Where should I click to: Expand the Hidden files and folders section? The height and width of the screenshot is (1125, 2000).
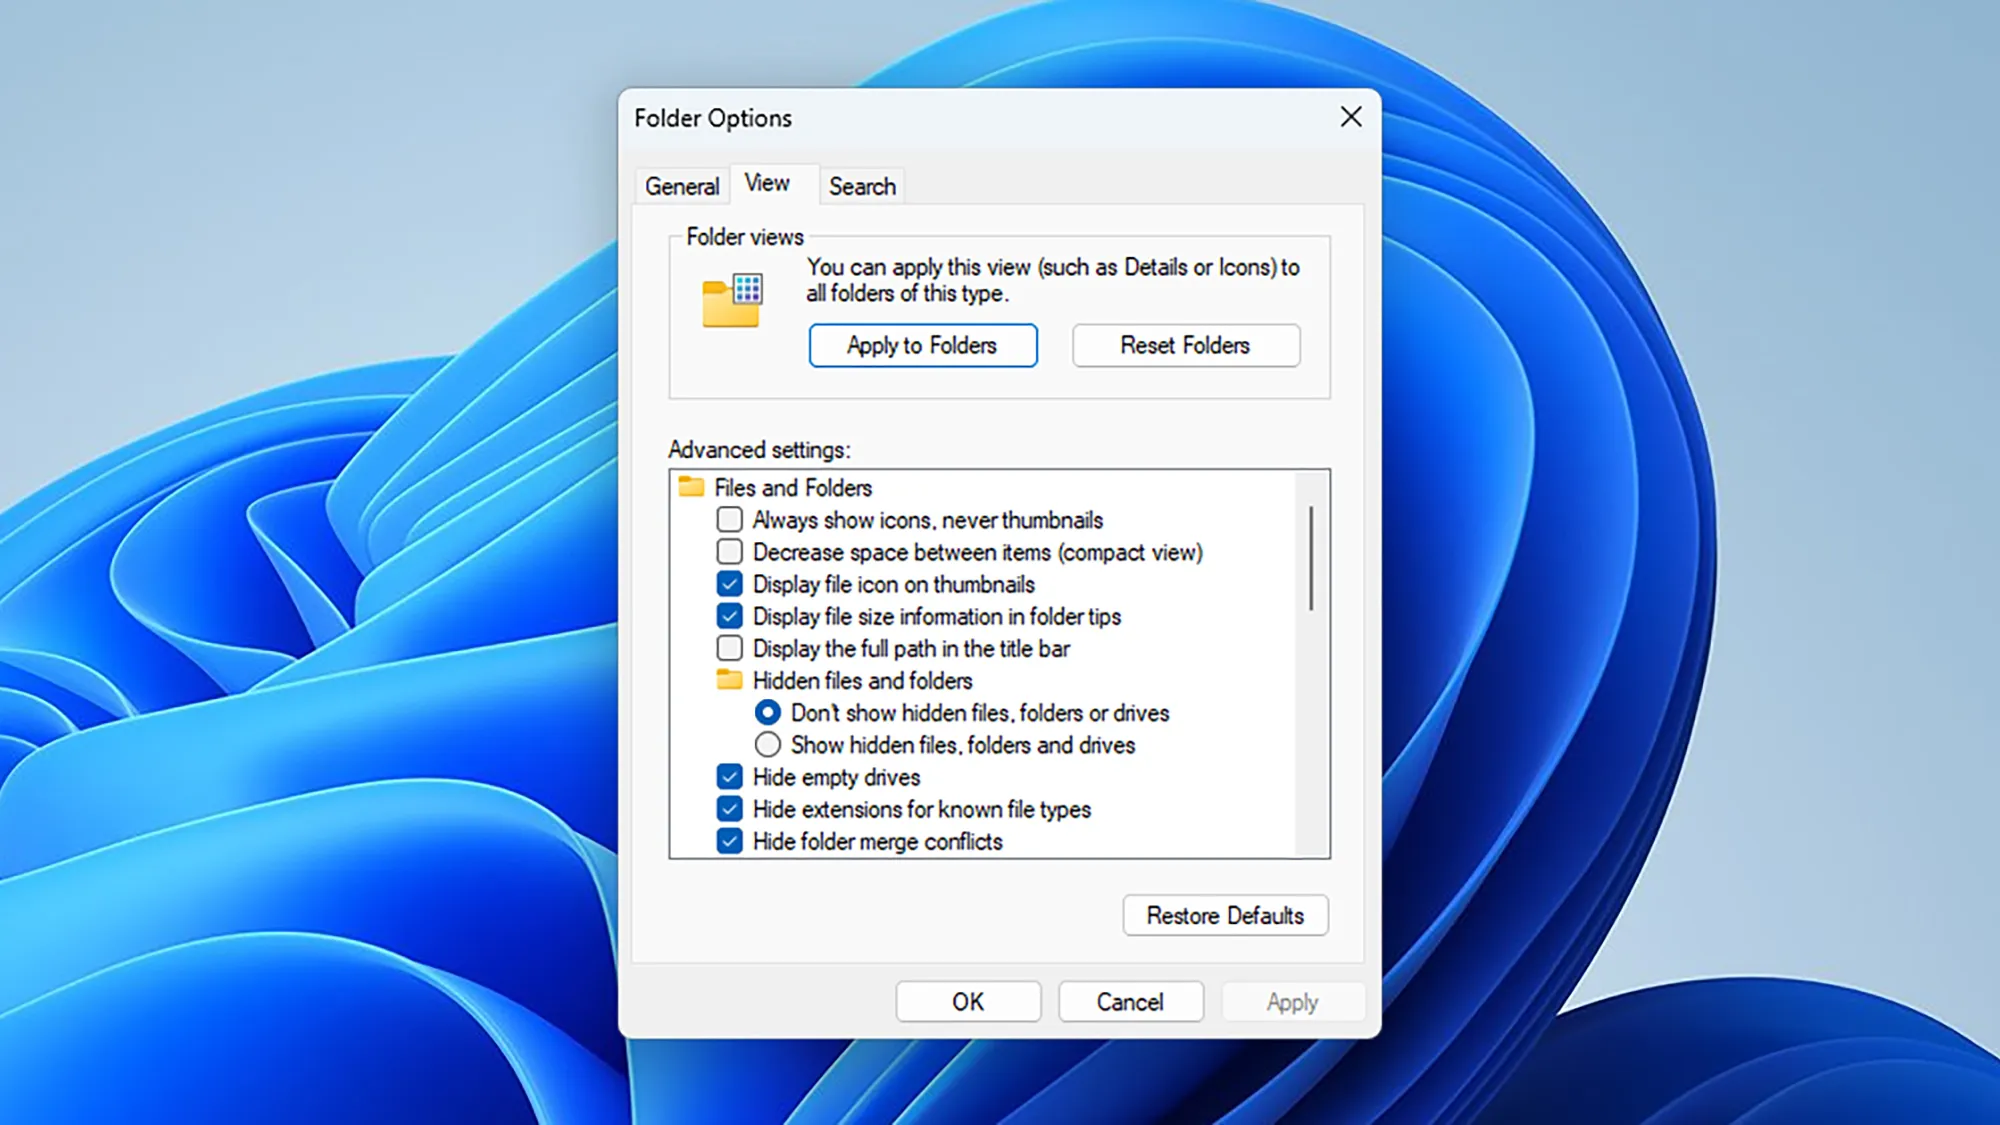[x=727, y=680]
